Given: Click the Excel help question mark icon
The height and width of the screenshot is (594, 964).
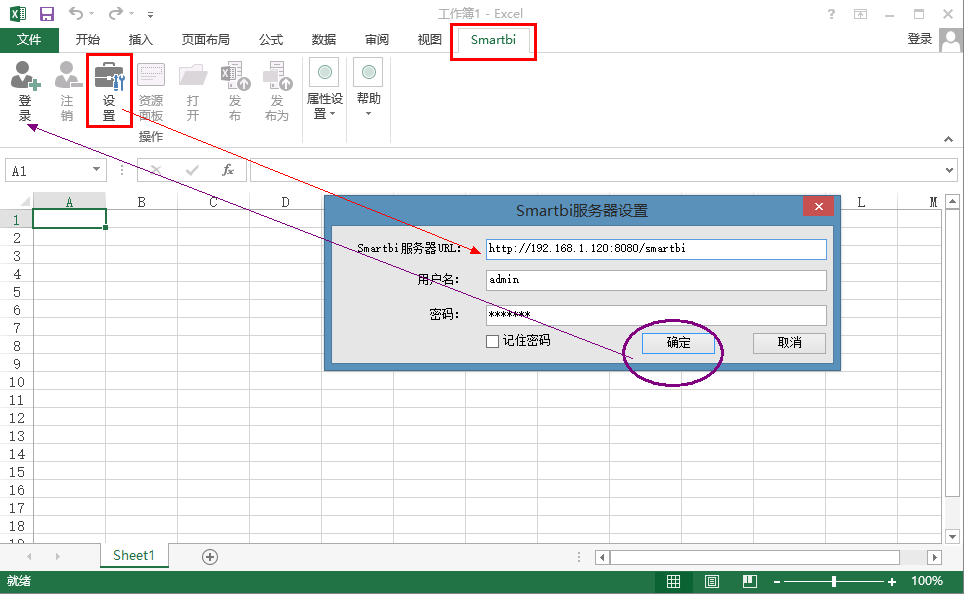Looking at the screenshot, I should point(831,14).
